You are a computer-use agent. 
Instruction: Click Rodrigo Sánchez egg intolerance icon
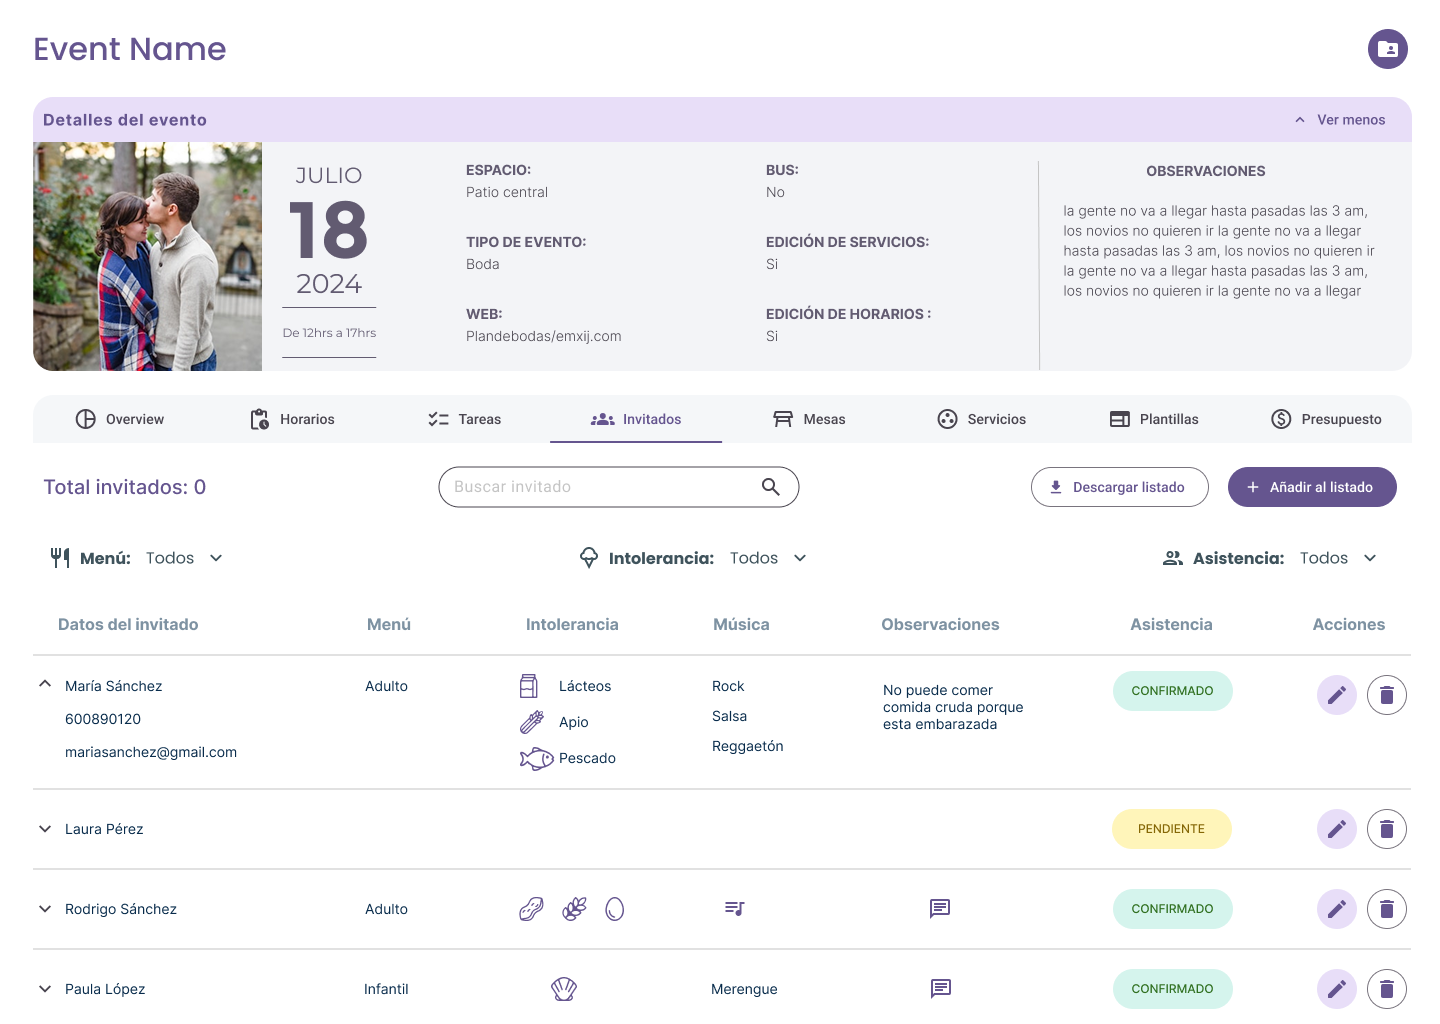coord(614,909)
